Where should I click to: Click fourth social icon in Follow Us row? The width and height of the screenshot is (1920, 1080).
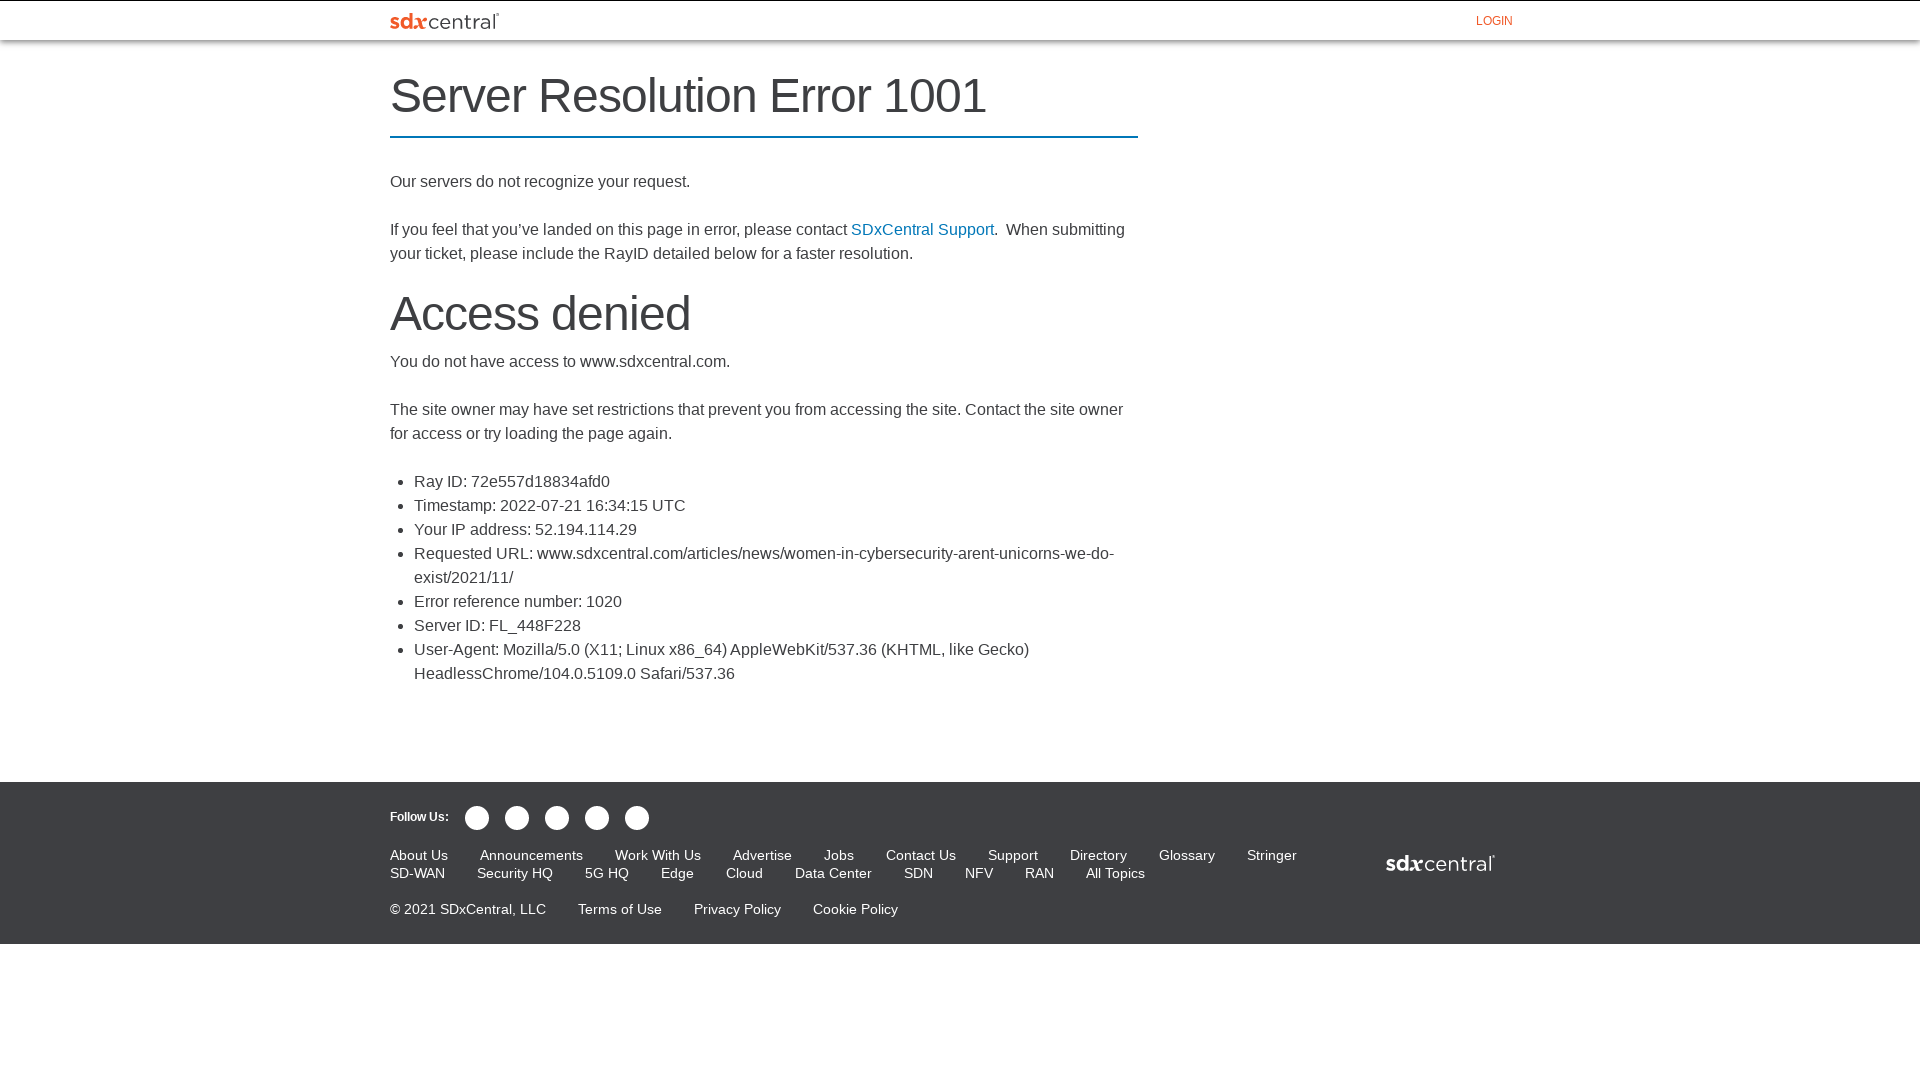pos(597,818)
